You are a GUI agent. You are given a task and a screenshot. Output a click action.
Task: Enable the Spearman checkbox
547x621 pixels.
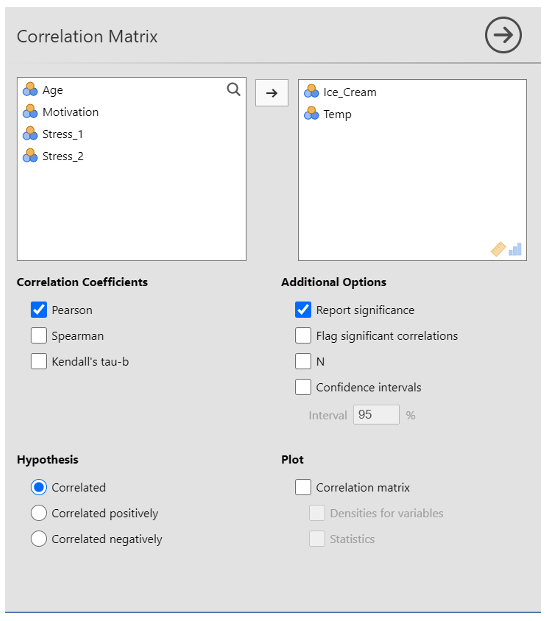coord(39,335)
